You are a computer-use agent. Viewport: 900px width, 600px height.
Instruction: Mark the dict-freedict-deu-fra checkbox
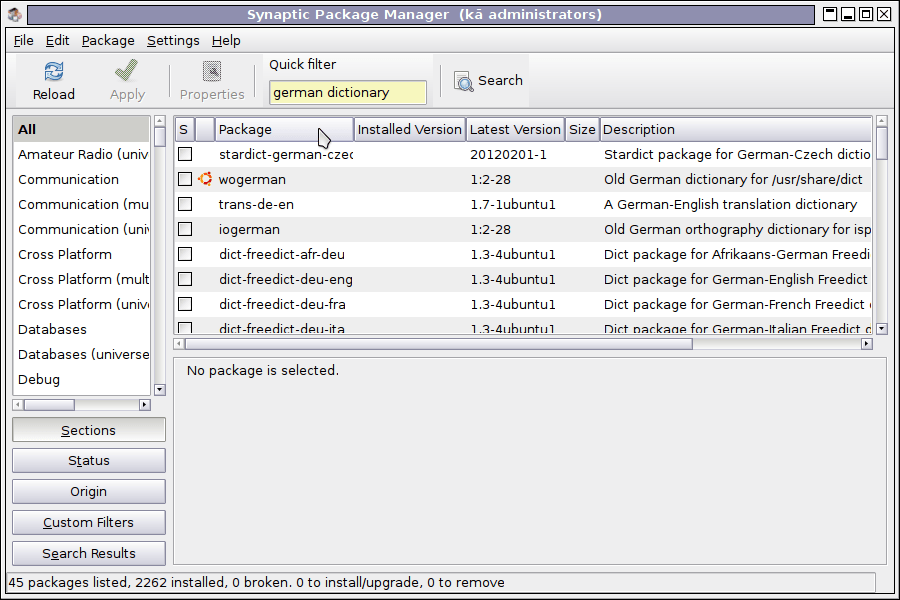[185, 304]
